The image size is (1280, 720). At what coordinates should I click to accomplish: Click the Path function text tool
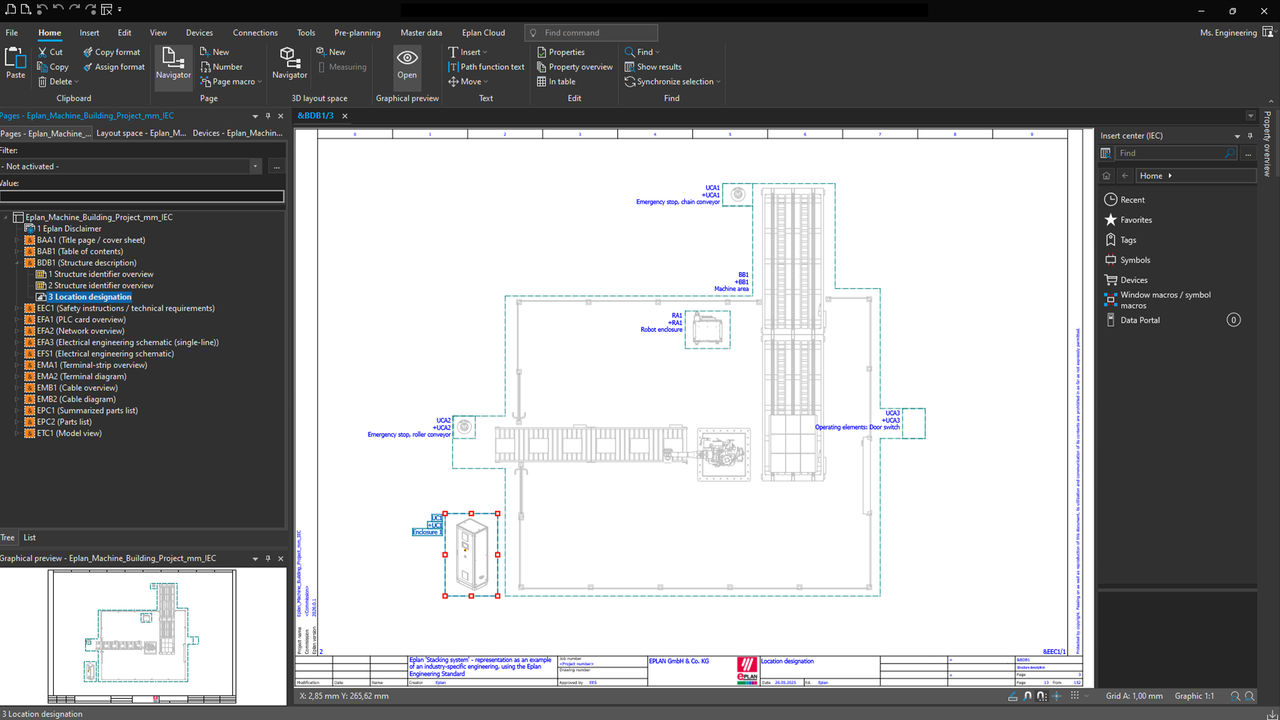click(x=486, y=66)
